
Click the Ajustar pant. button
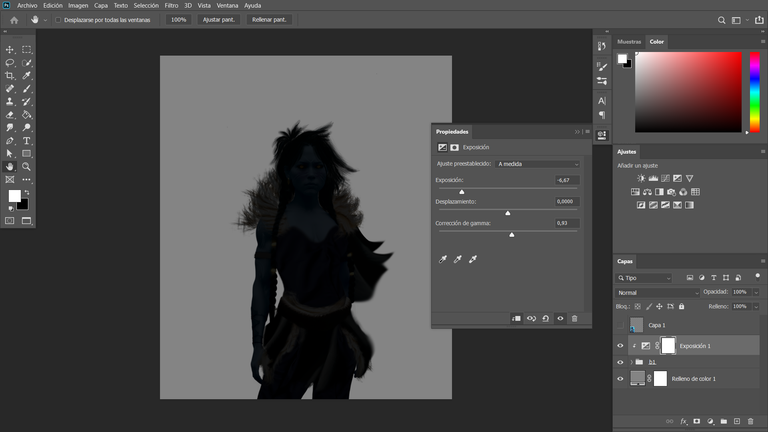click(x=219, y=20)
